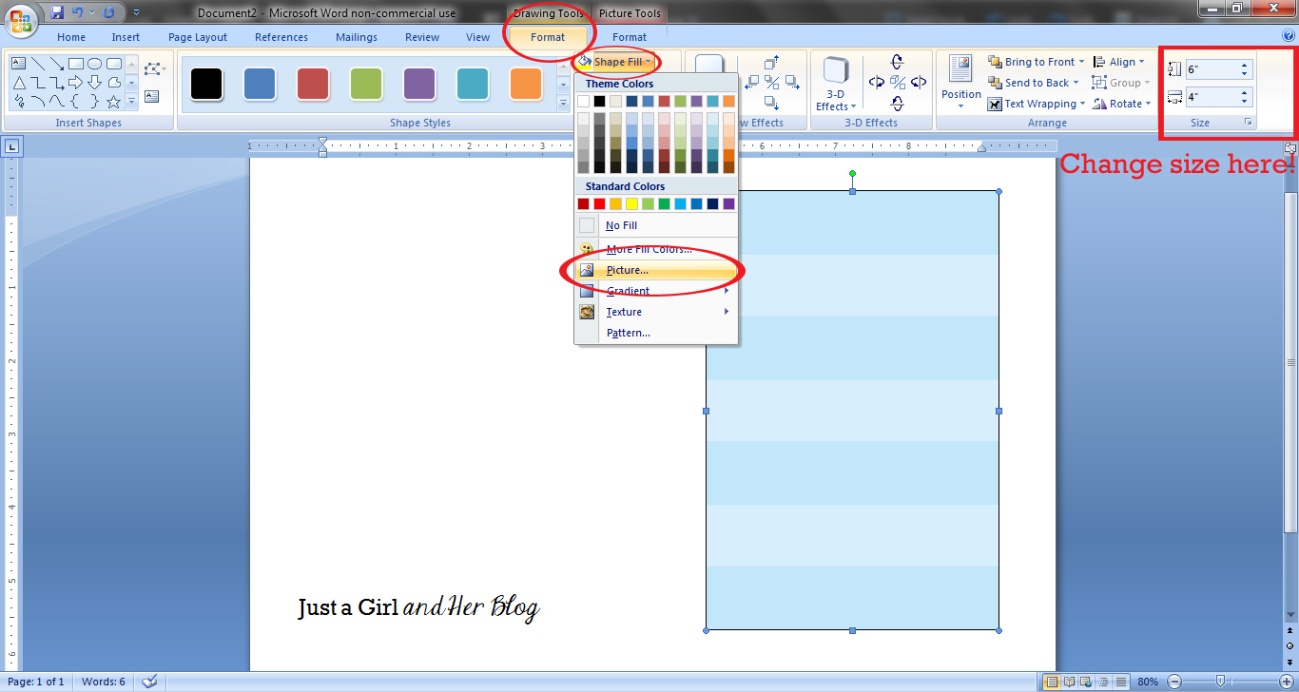This screenshot has width=1299, height=692.
Task: Switch to Picture Tools Format tab
Action: pos(629,37)
